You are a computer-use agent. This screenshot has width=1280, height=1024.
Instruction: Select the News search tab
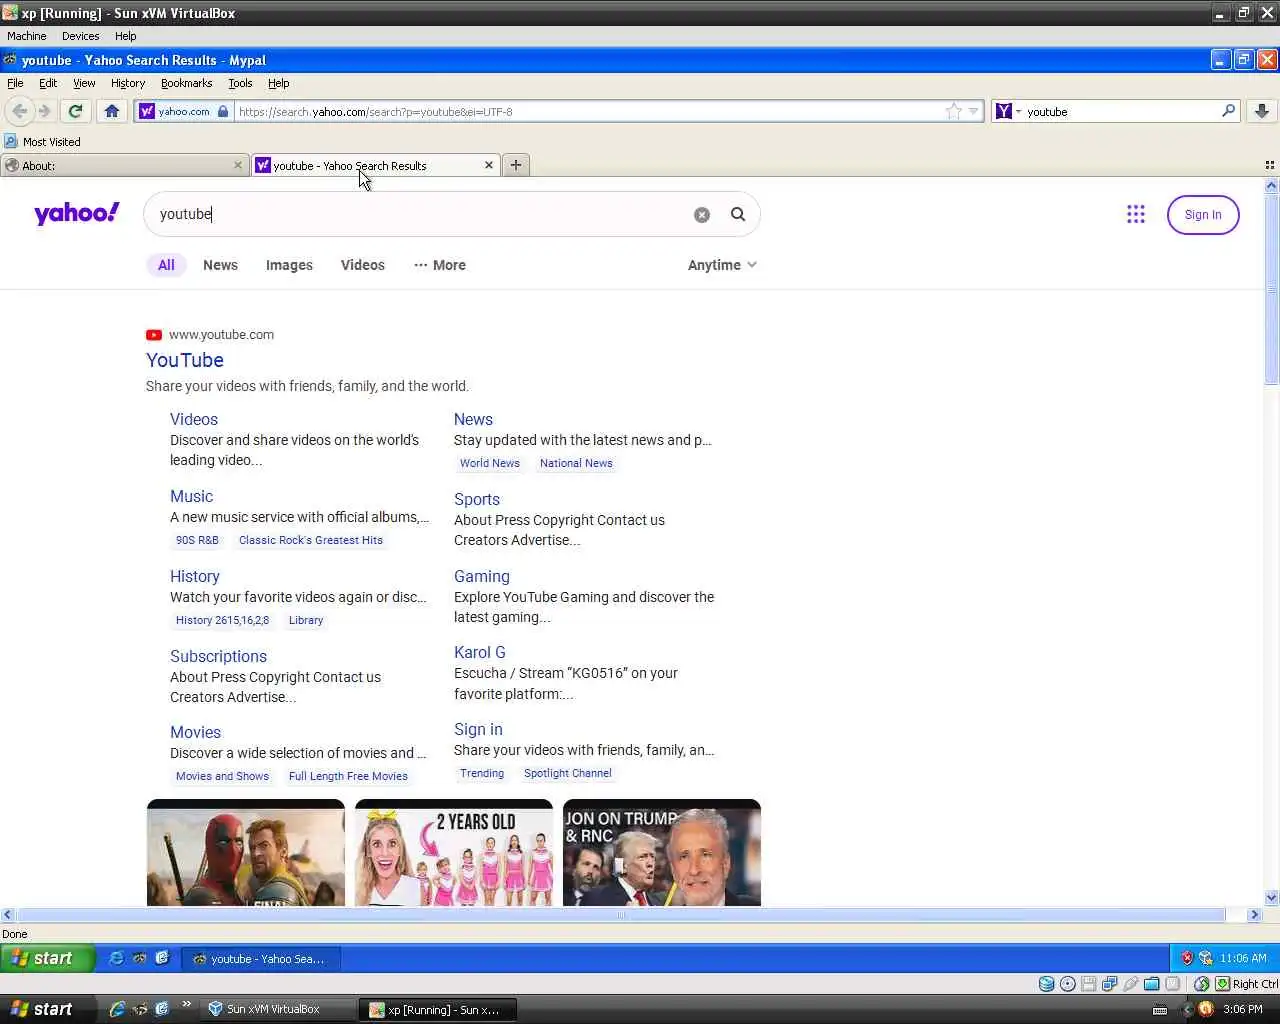click(220, 265)
